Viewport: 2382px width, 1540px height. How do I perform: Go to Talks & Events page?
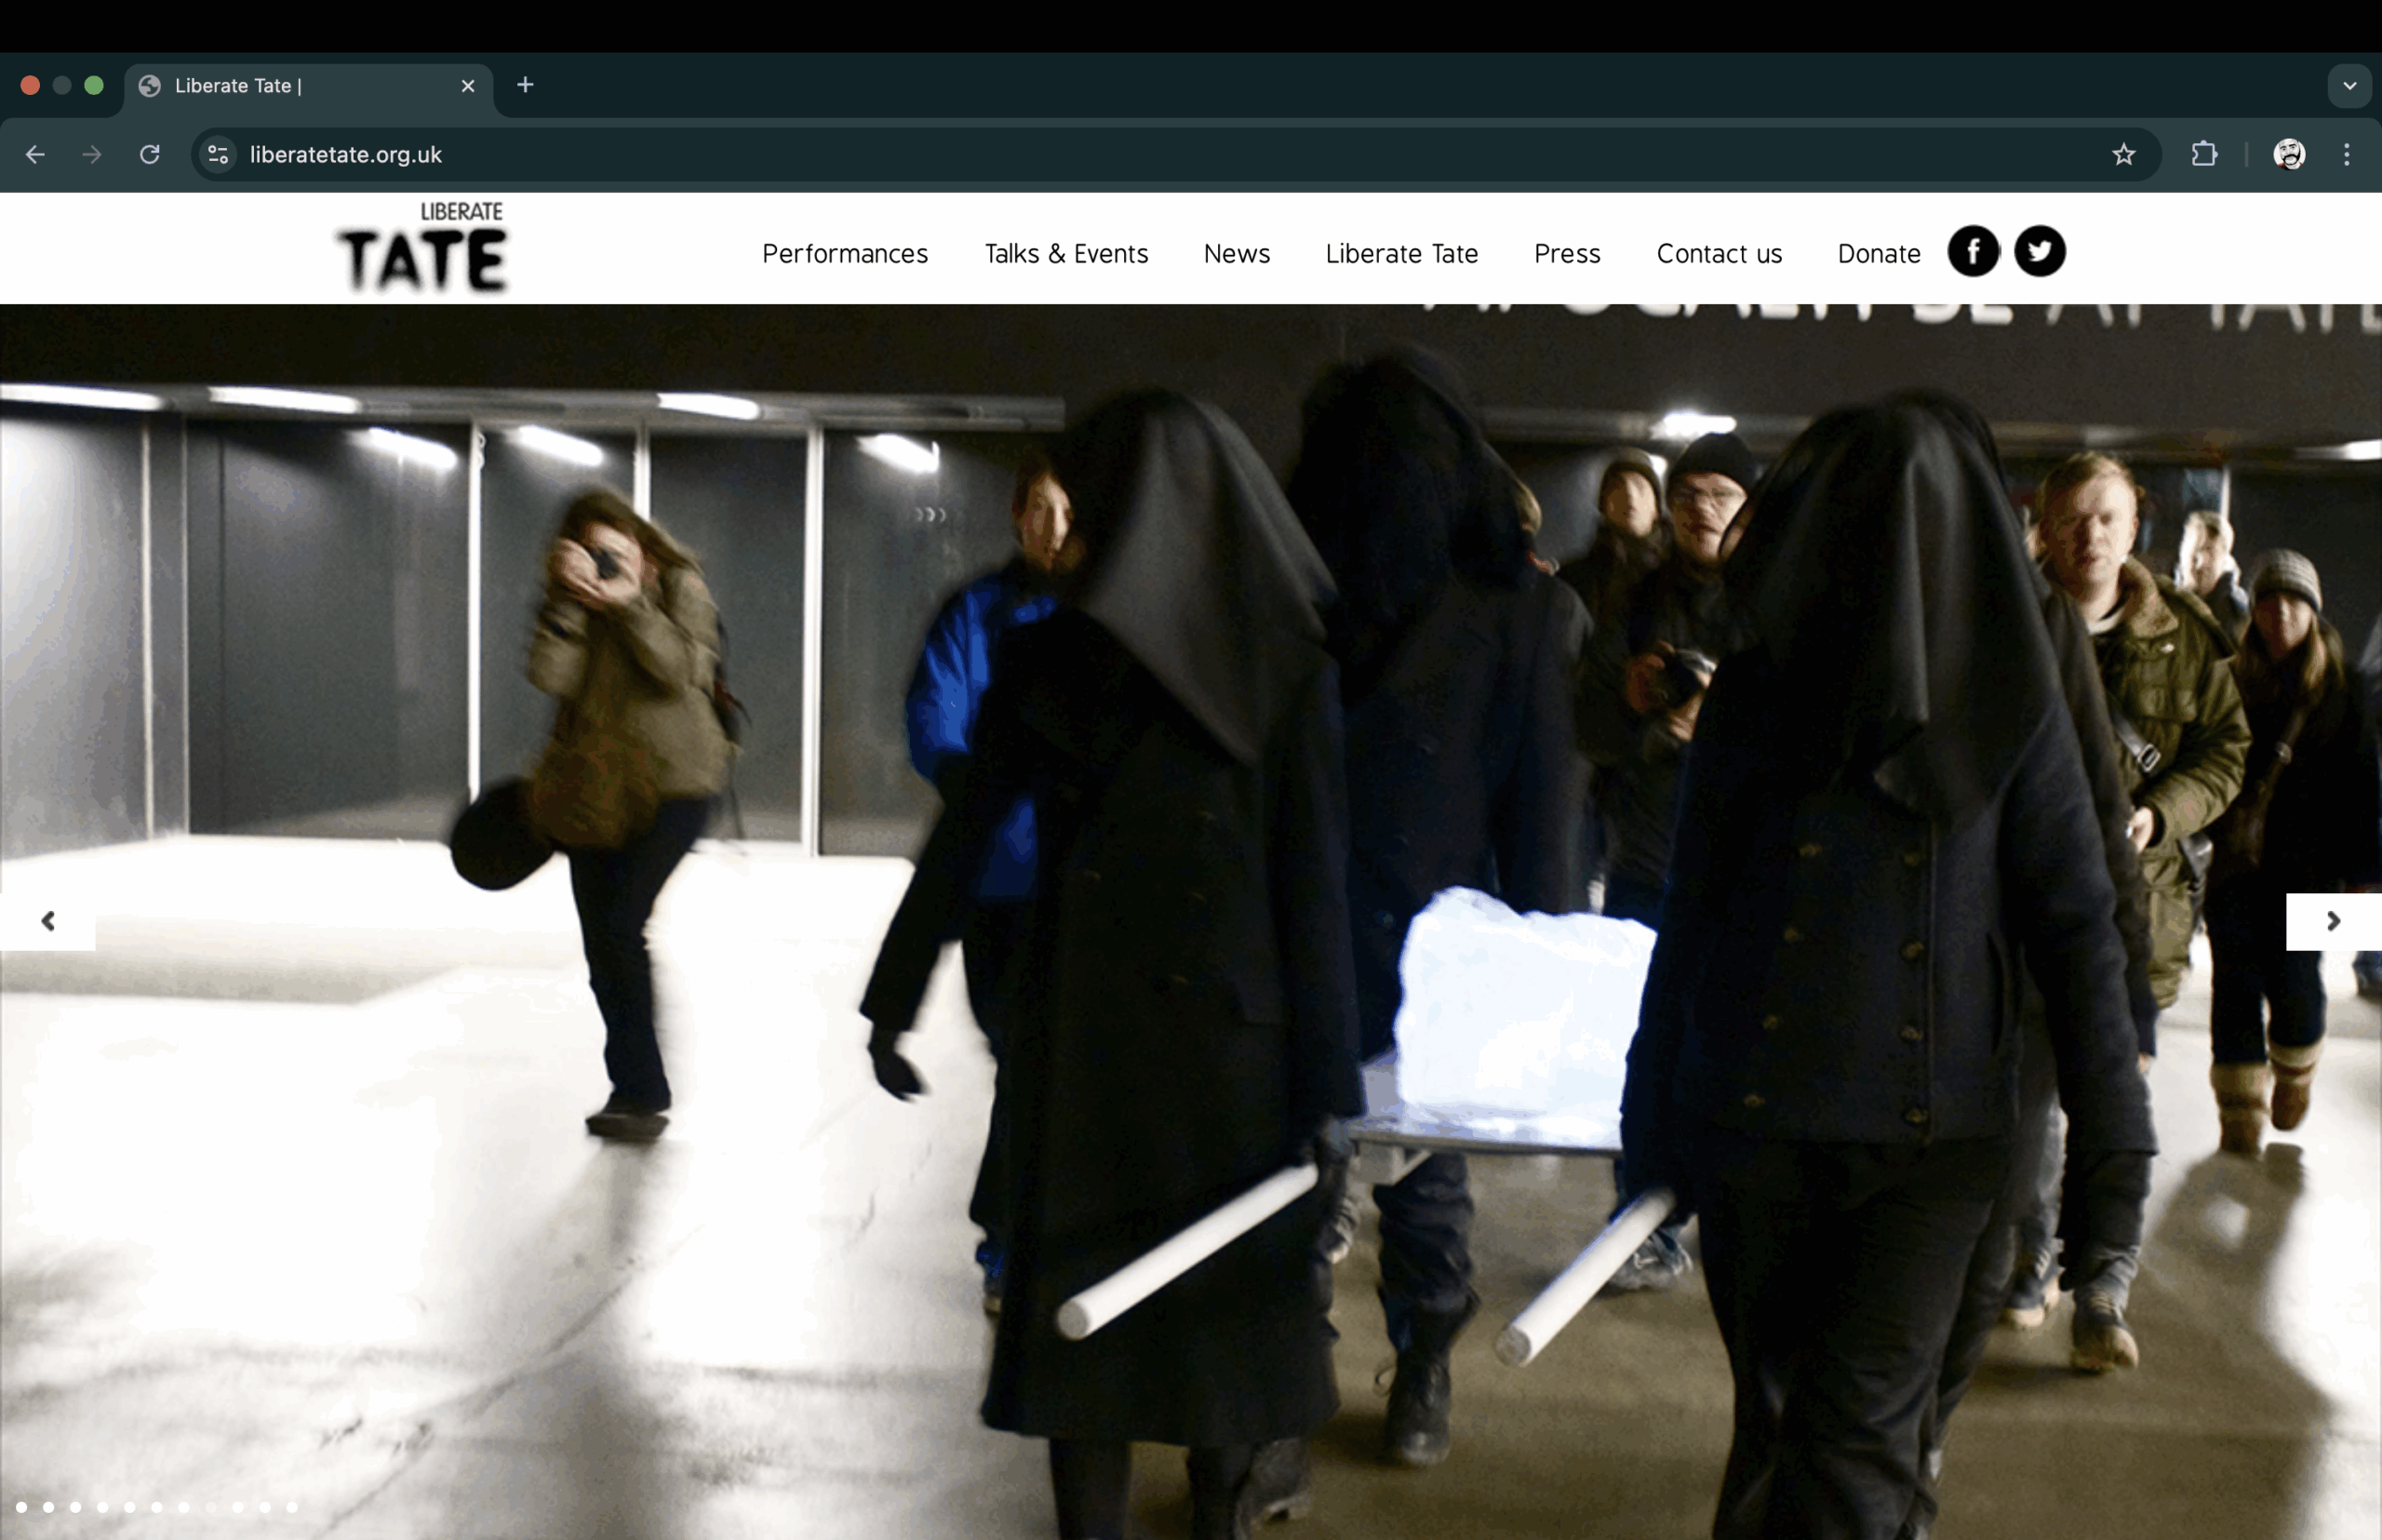pyautogui.click(x=1066, y=254)
